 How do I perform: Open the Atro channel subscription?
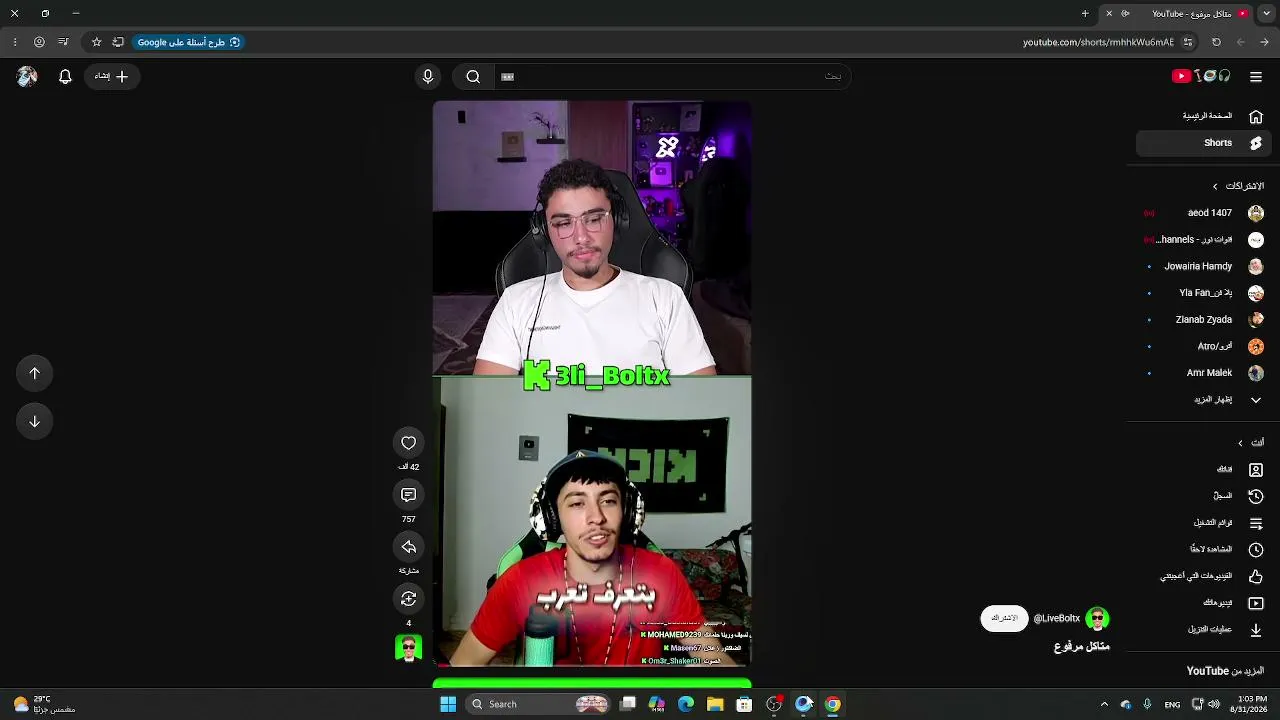tap(1202, 346)
